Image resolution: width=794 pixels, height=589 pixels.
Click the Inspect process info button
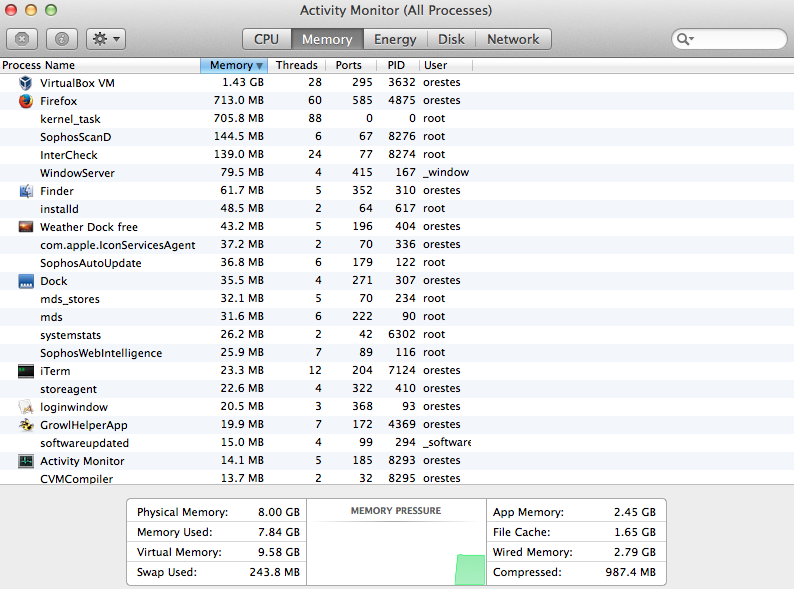tap(62, 39)
